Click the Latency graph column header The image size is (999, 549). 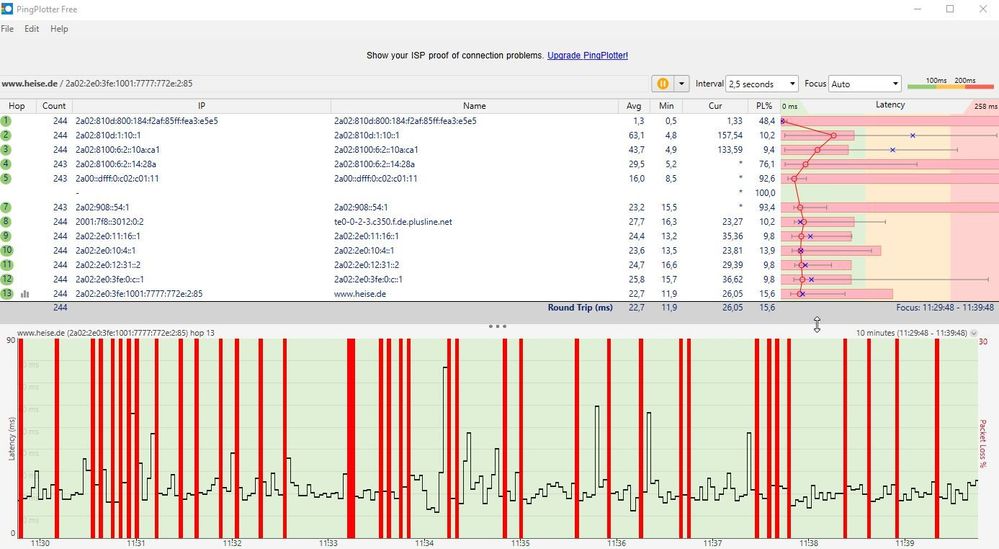pyautogui.click(x=890, y=105)
